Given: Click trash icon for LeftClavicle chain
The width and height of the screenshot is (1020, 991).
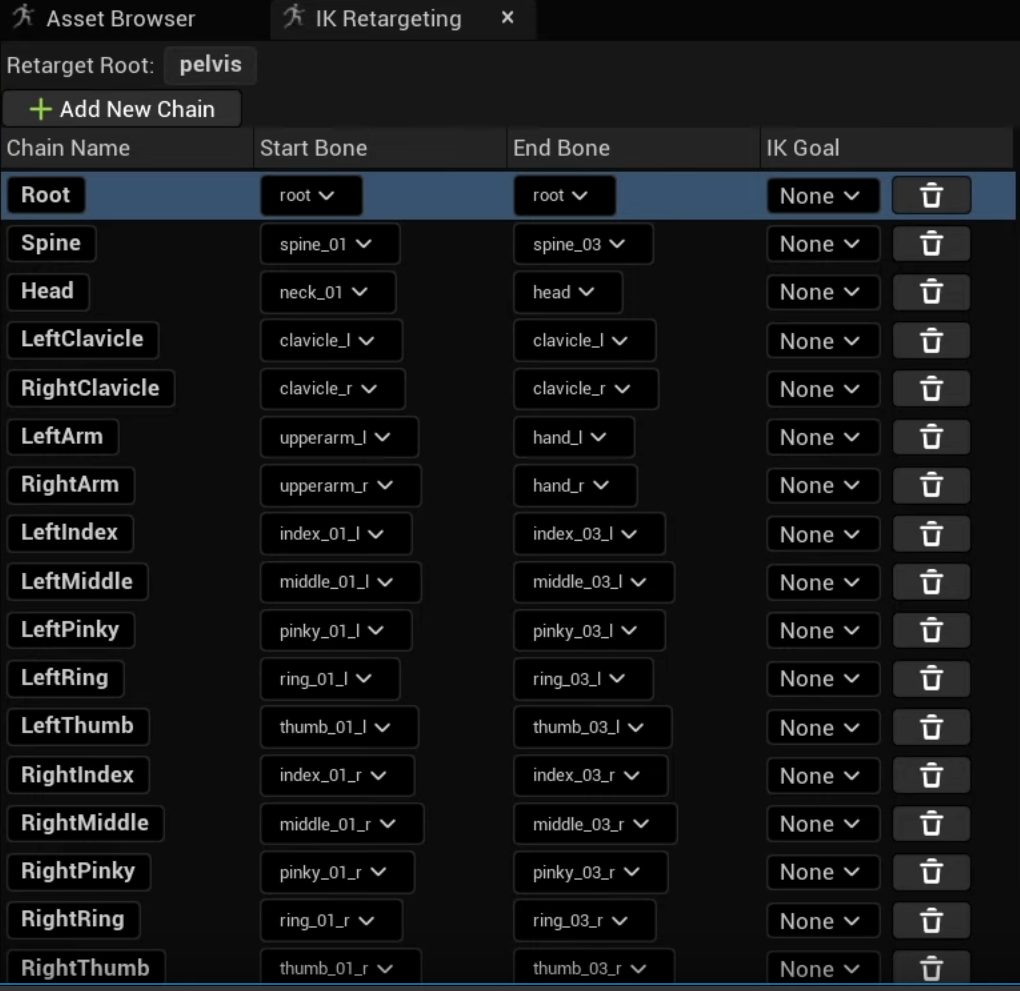Looking at the screenshot, I should 931,341.
